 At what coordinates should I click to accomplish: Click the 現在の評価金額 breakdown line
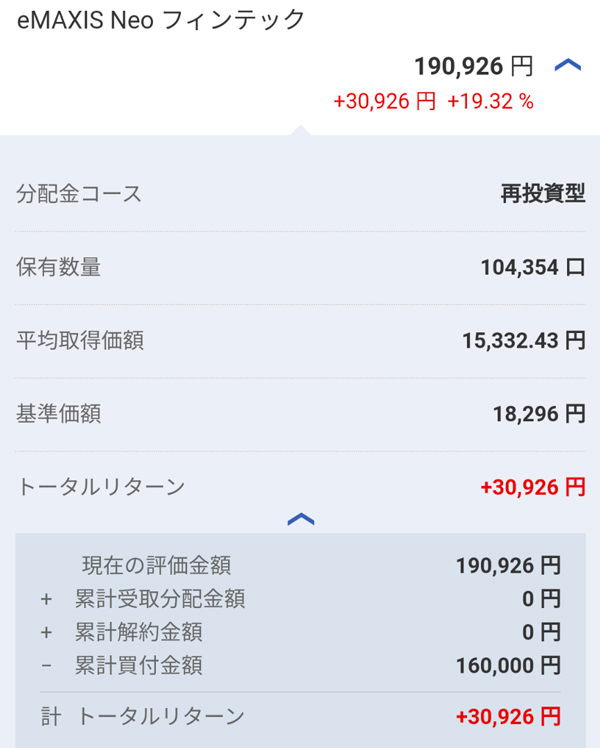156,565
